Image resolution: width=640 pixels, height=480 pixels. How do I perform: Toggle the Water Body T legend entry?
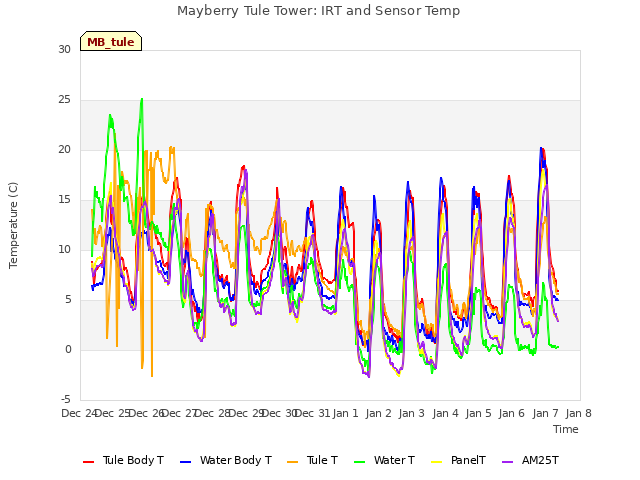[x=226, y=460]
